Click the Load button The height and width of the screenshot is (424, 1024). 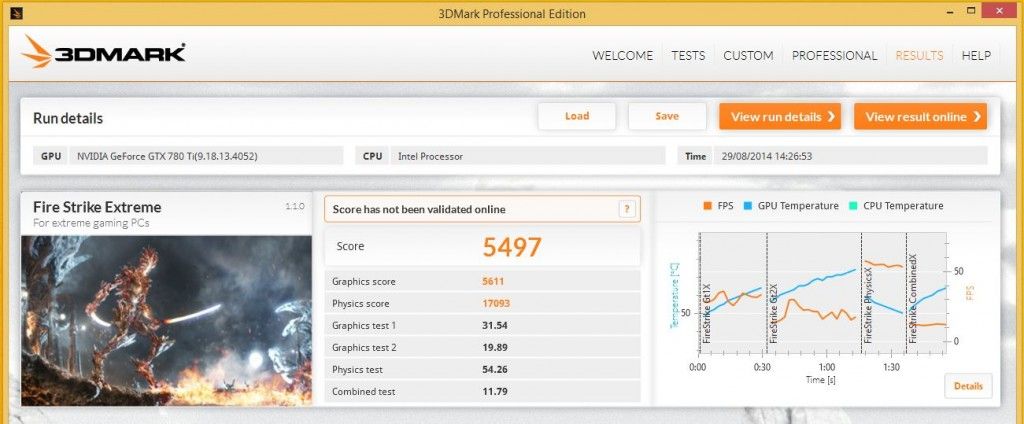577,116
